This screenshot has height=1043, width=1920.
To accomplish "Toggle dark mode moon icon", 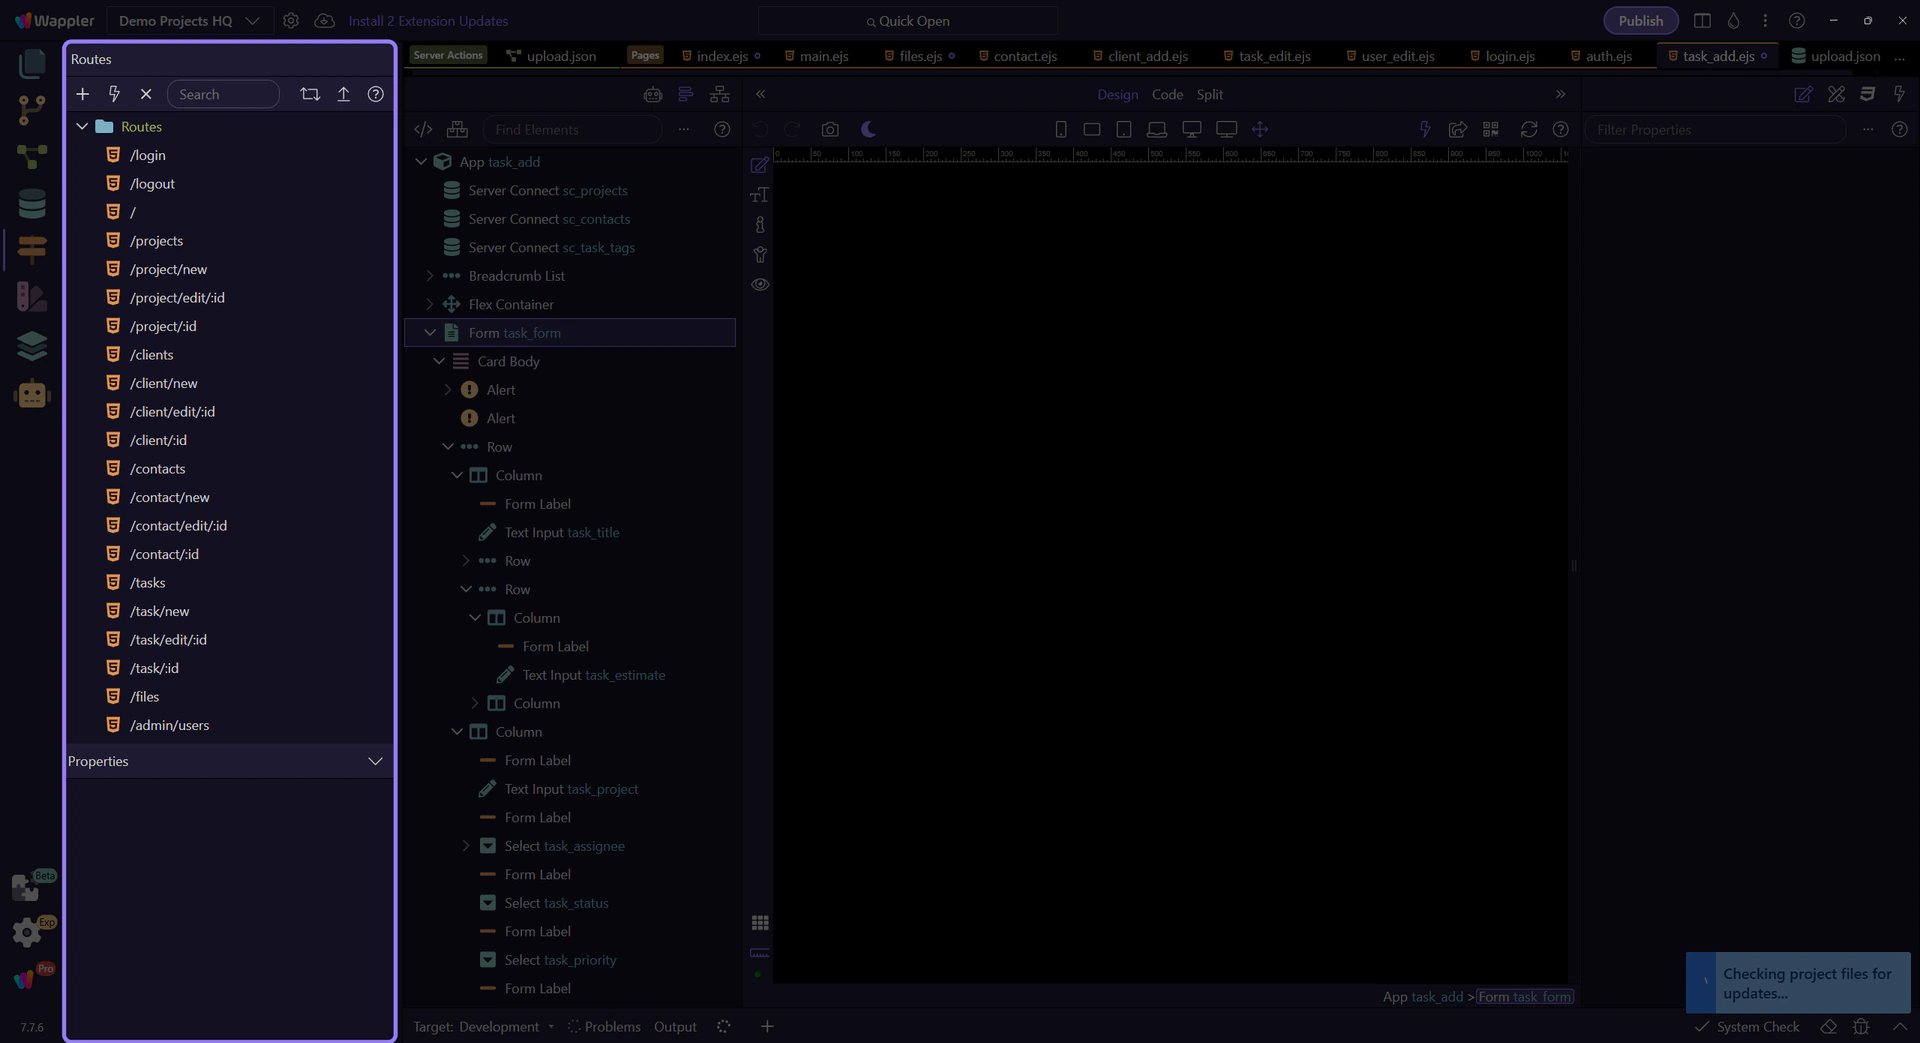I will click(x=868, y=130).
